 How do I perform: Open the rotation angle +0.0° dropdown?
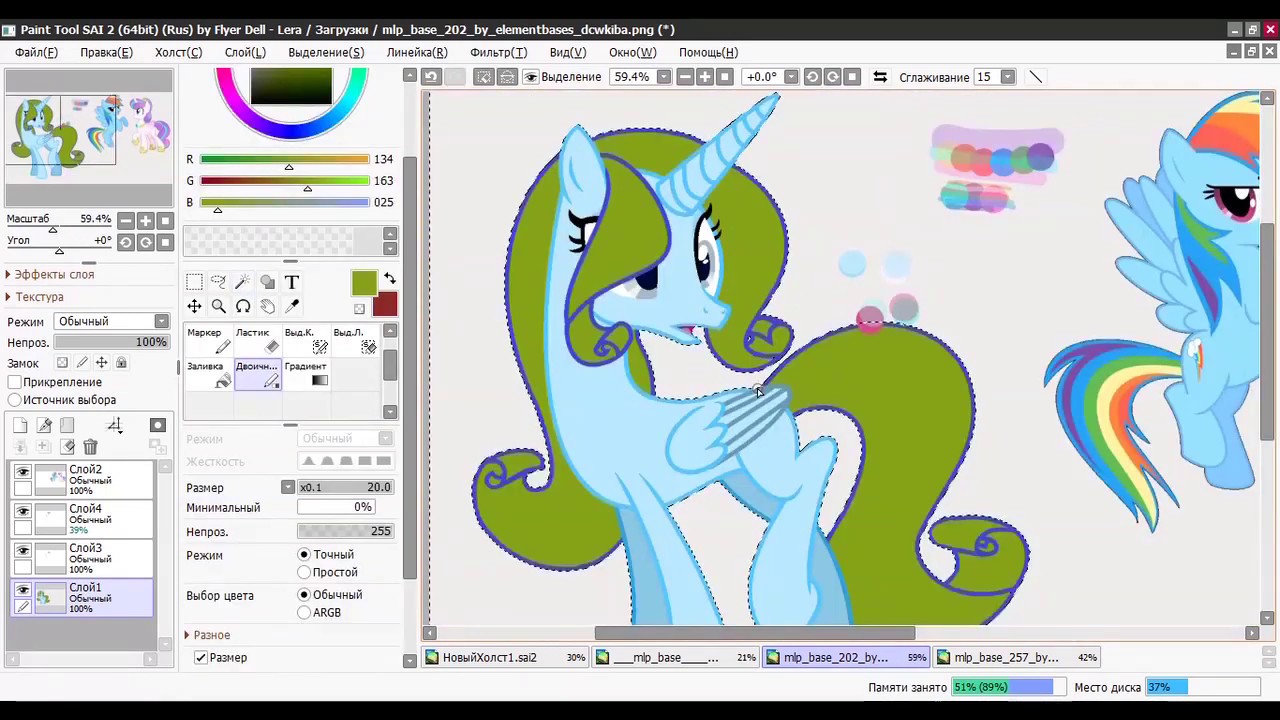click(791, 77)
